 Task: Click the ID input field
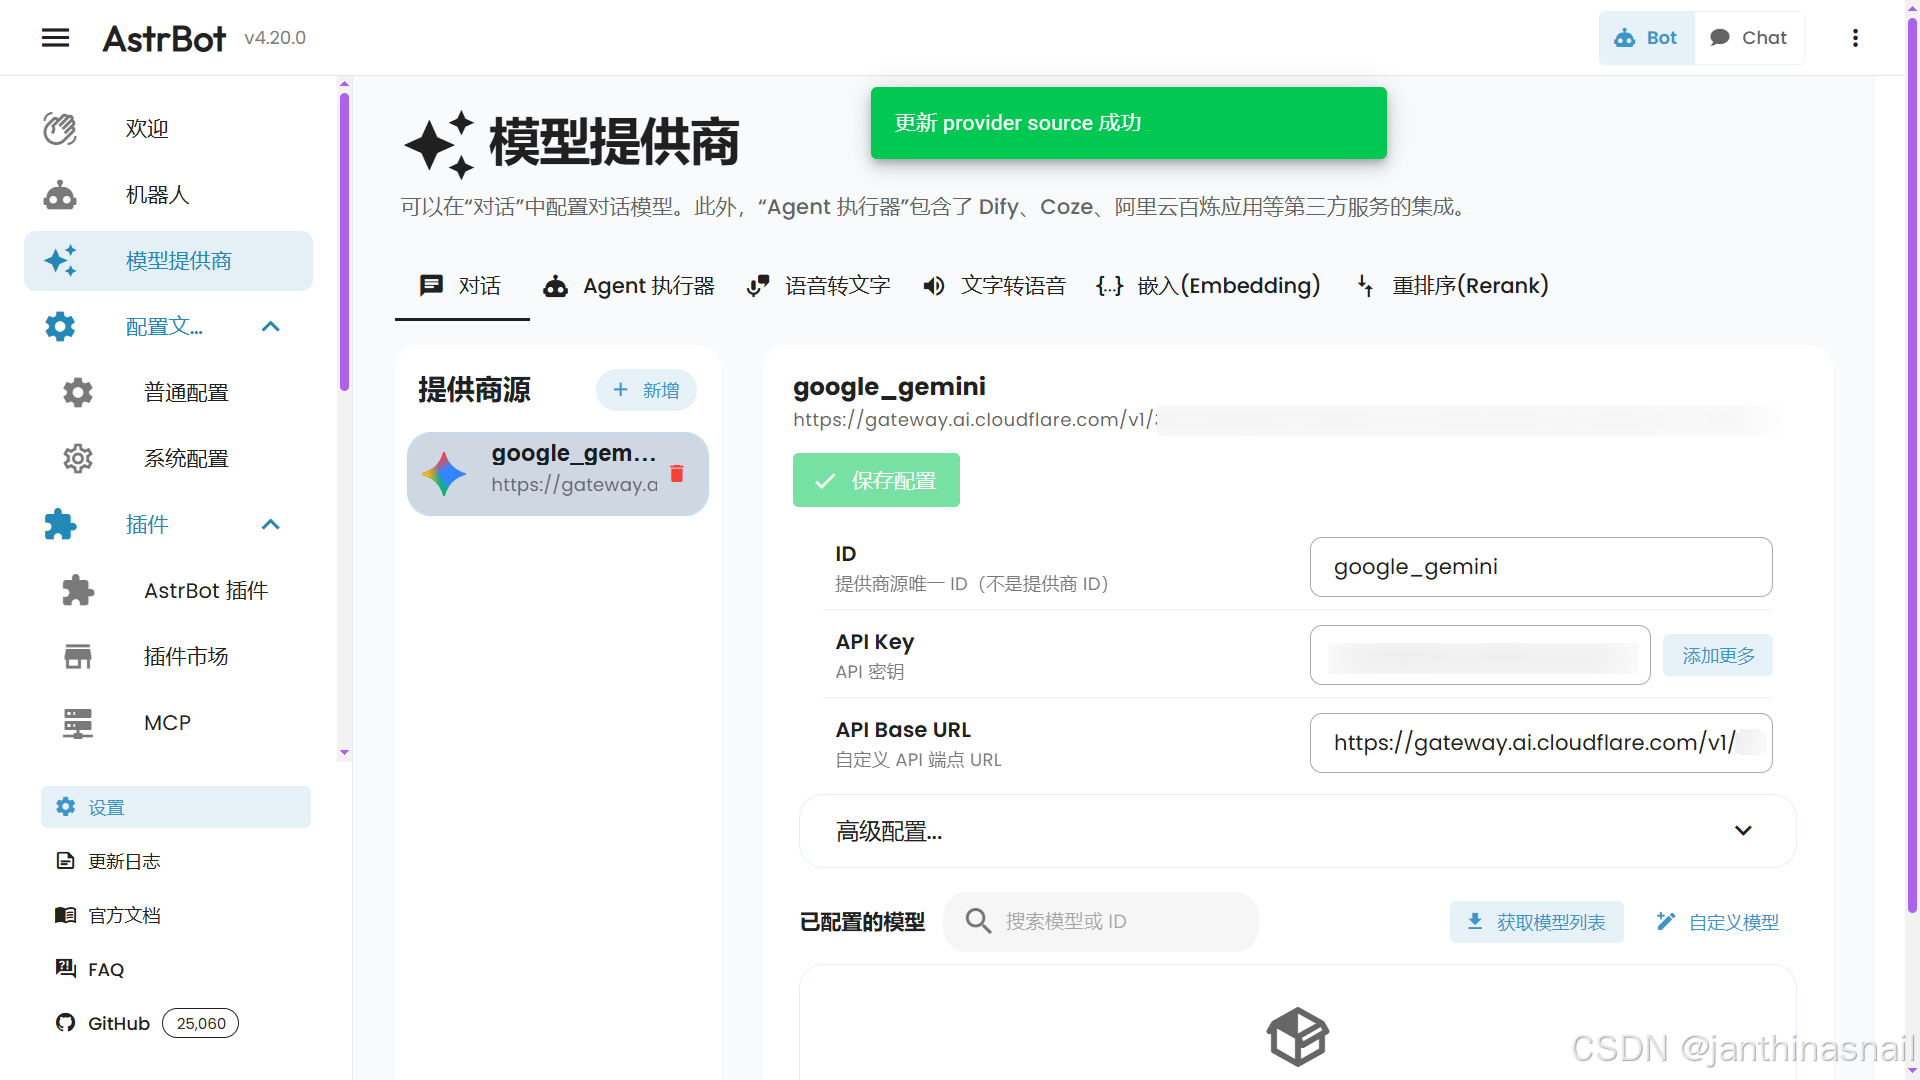click(x=1541, y=567)
